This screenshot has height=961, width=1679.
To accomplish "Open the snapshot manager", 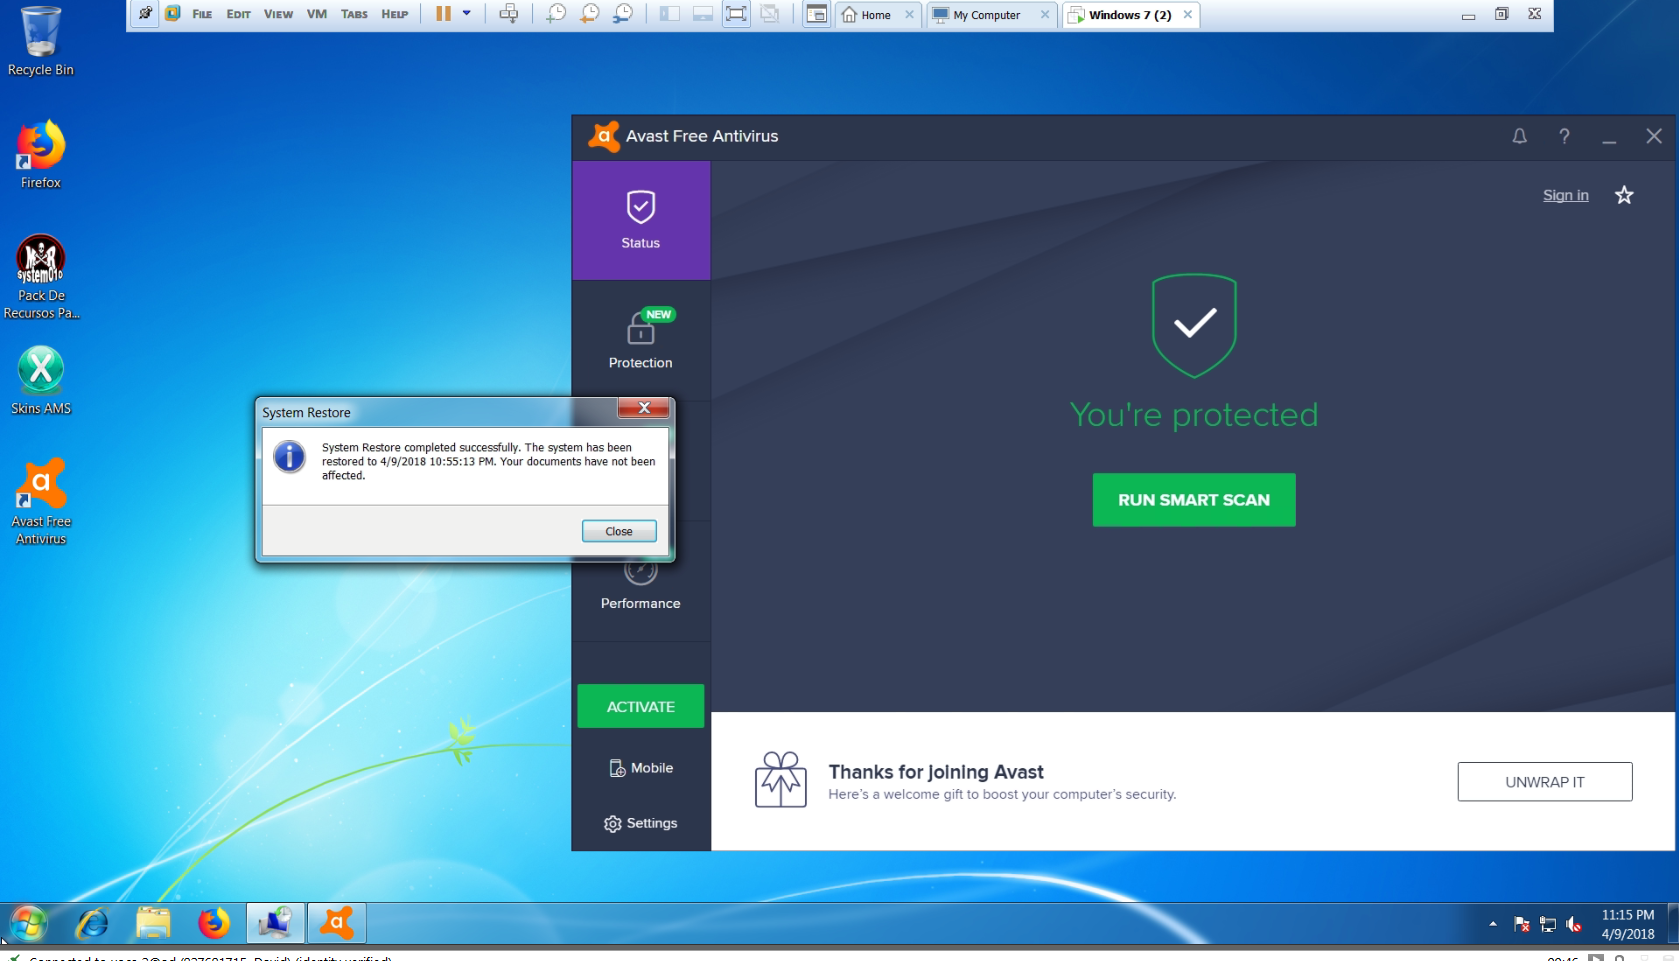I will [x=622, y=14].
